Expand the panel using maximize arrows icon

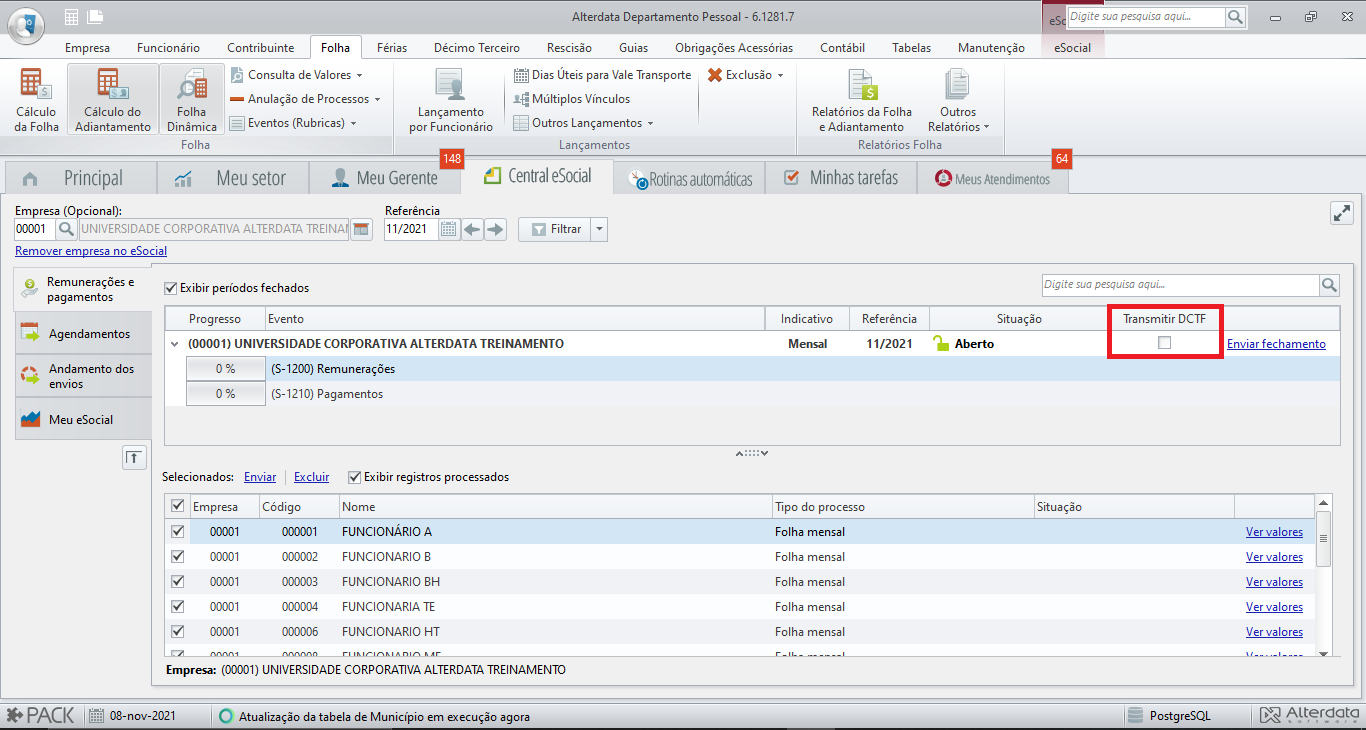click(1341, 212)
